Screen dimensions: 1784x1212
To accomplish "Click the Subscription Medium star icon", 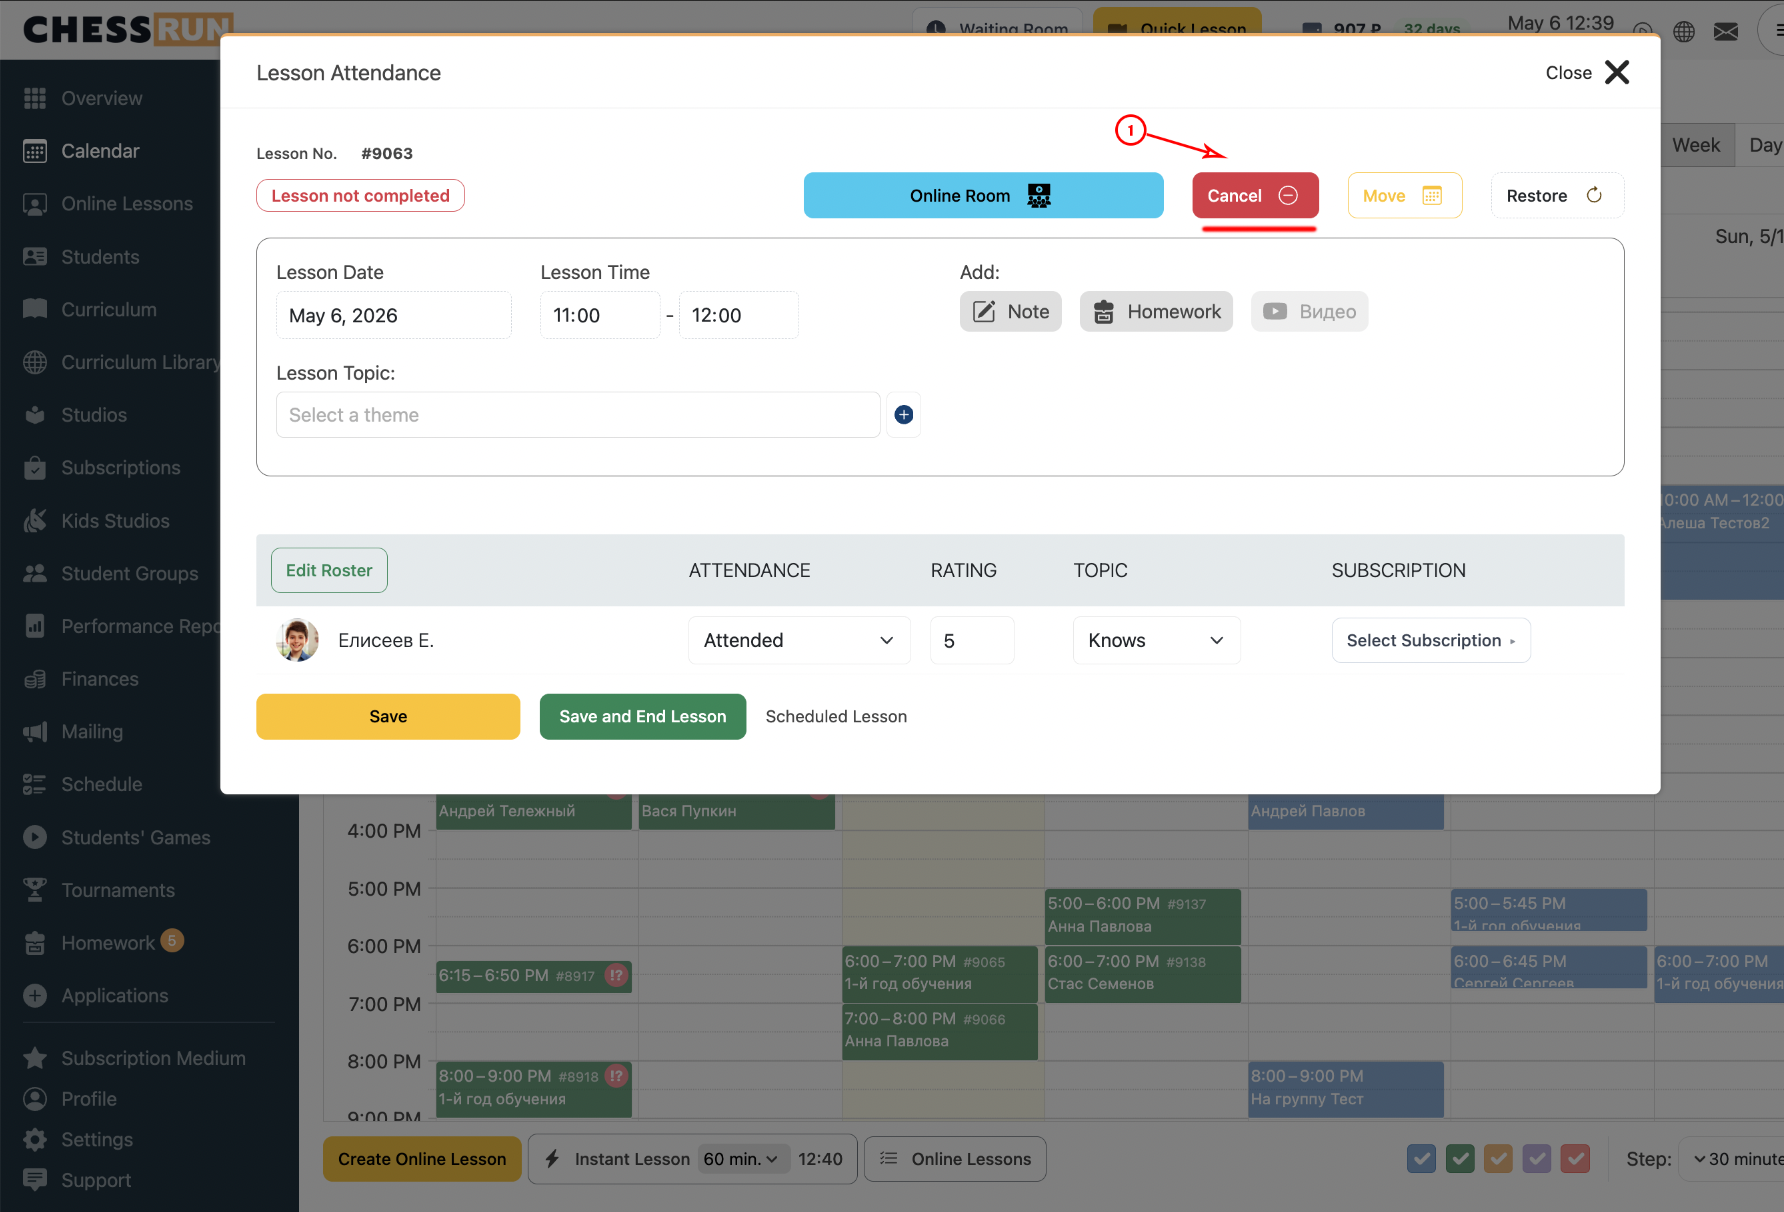I will click(35, 1058).
